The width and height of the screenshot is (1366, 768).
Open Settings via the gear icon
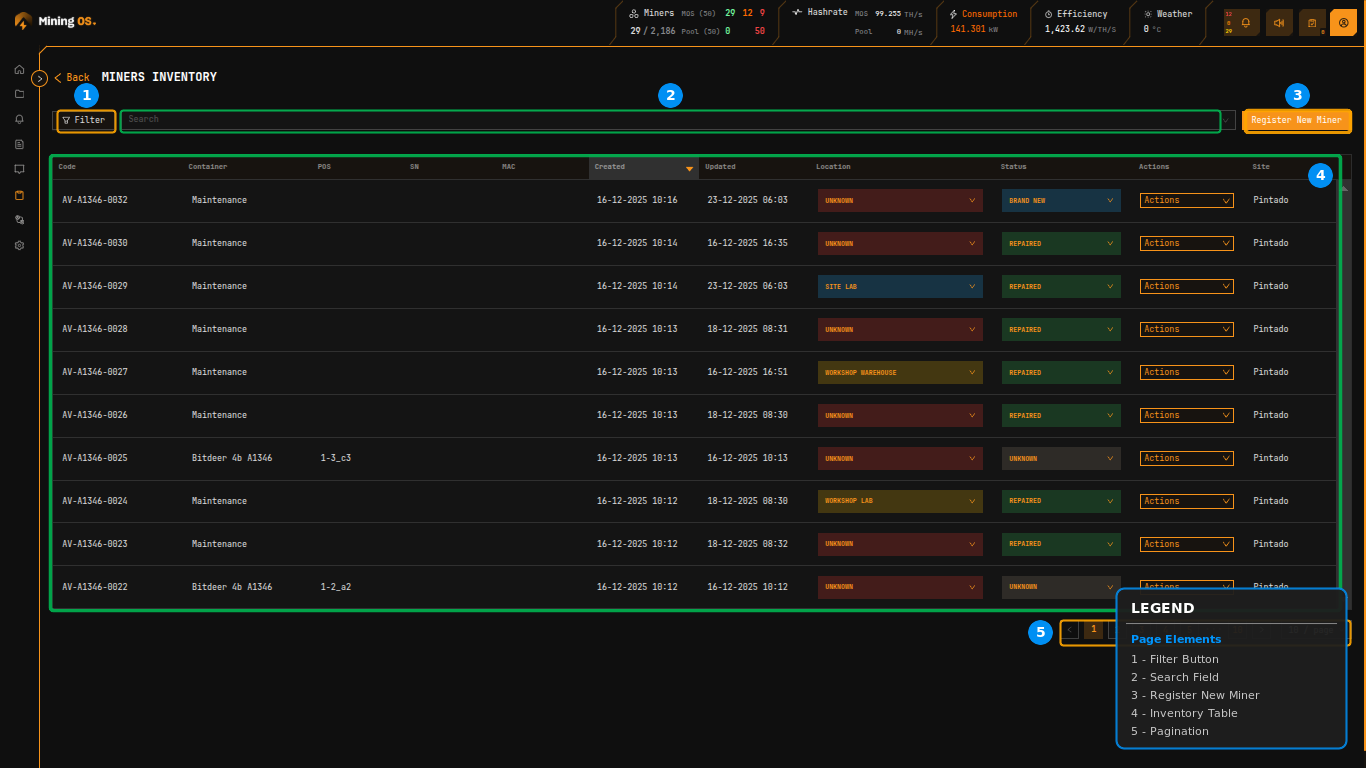tap(18, 245)
